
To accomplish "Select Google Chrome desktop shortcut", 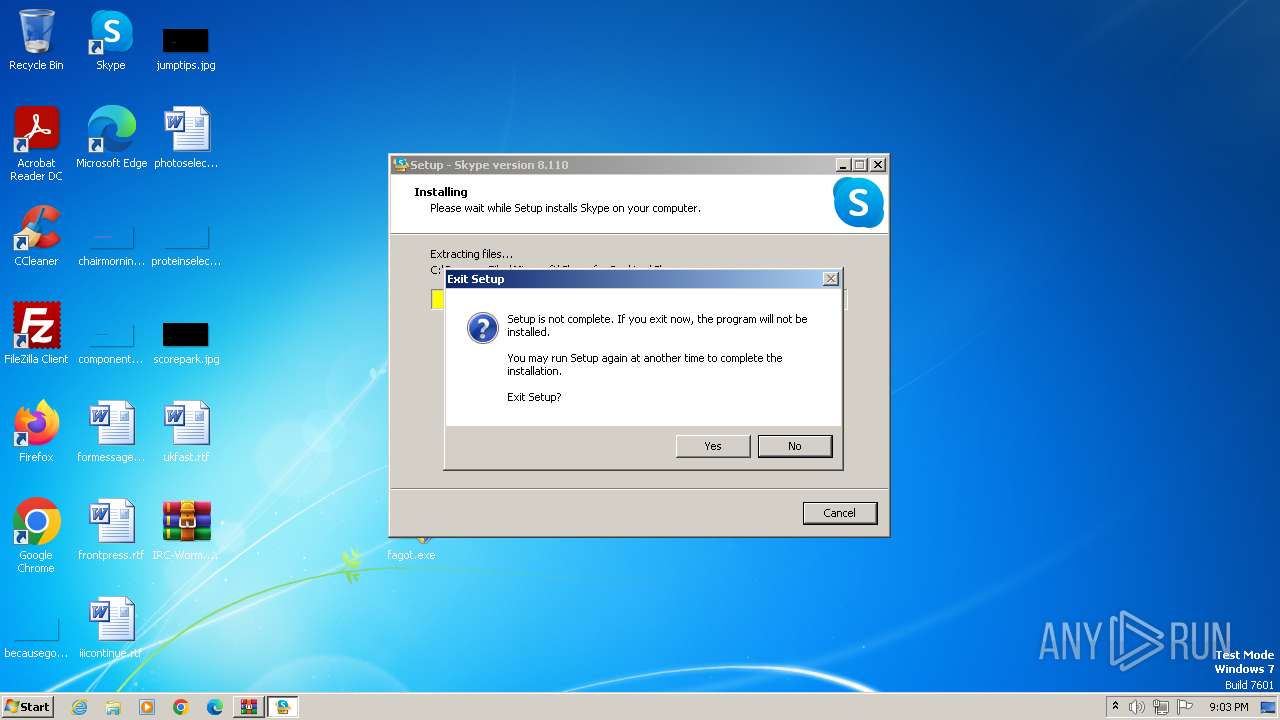I will click(36, 536).
